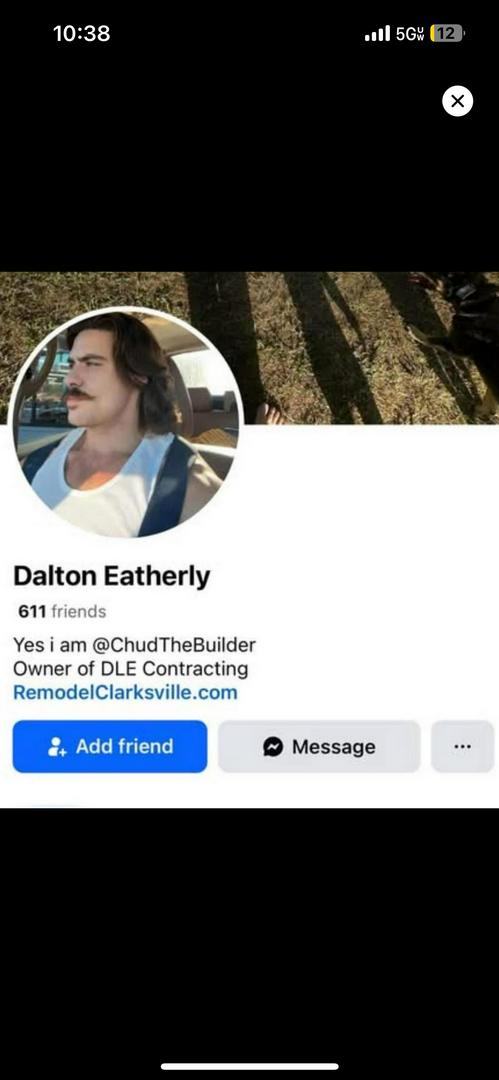Open the RemodelClarksville.com link
Screen dimensions: 499x1080
tap(125, 692)
